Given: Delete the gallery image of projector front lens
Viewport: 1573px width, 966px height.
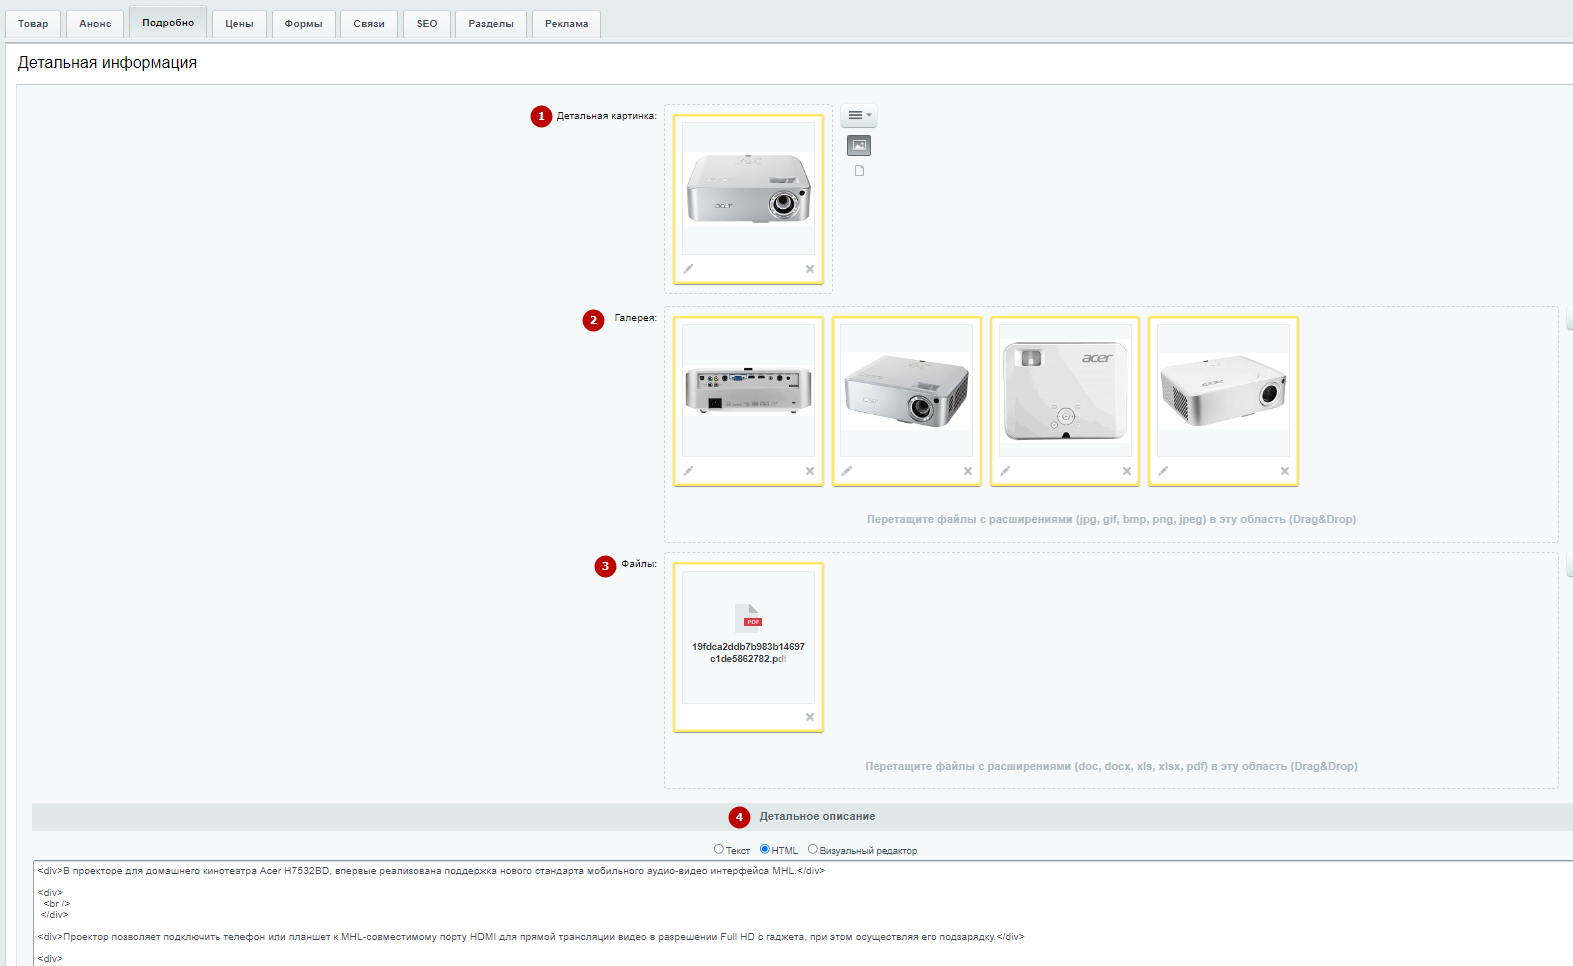Looking at the screenshot, I should pyautogui.click(x=968, y=471).
